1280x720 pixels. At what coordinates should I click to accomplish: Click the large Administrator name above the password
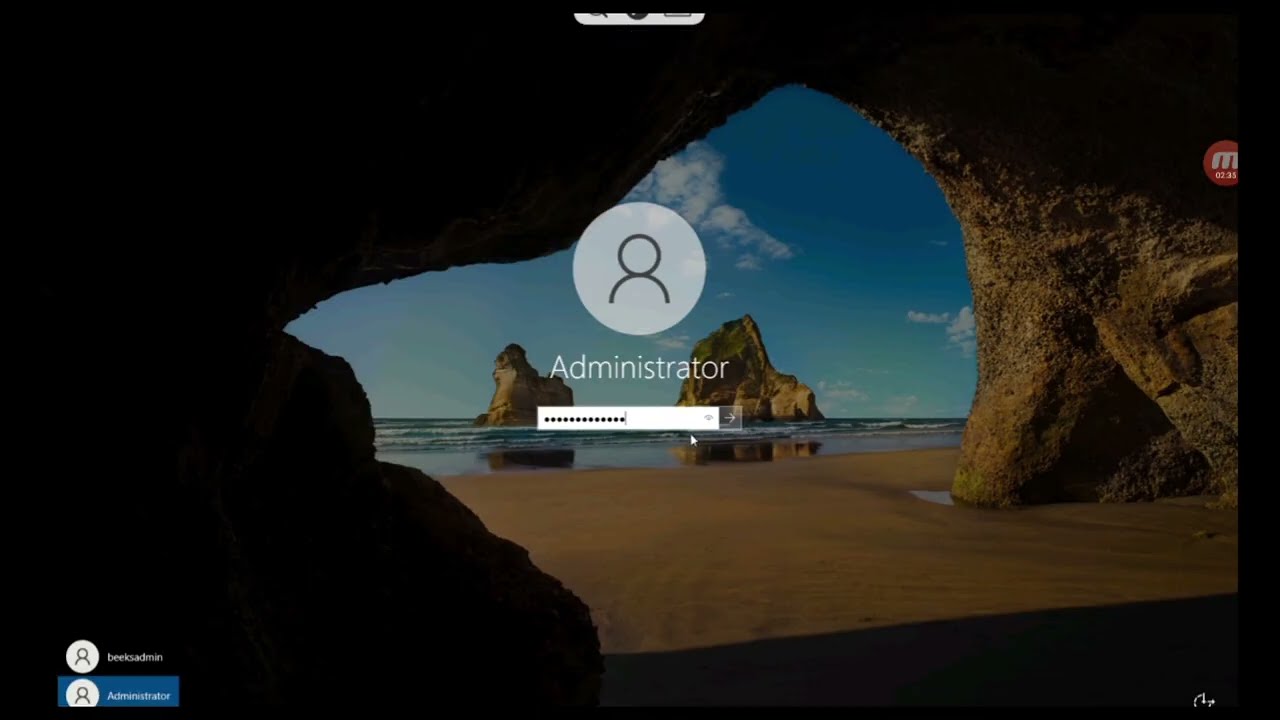(639, 368)
